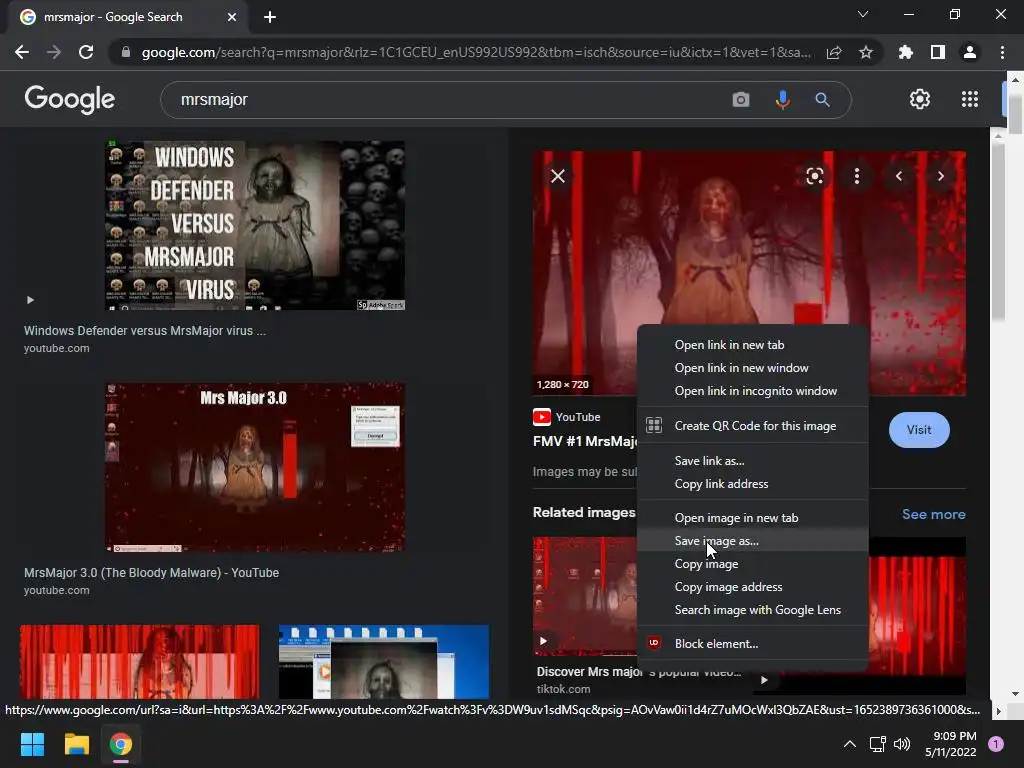Screen dimensions: 1024x768
Task: Select Block element... menu entry
Action: 752,644
